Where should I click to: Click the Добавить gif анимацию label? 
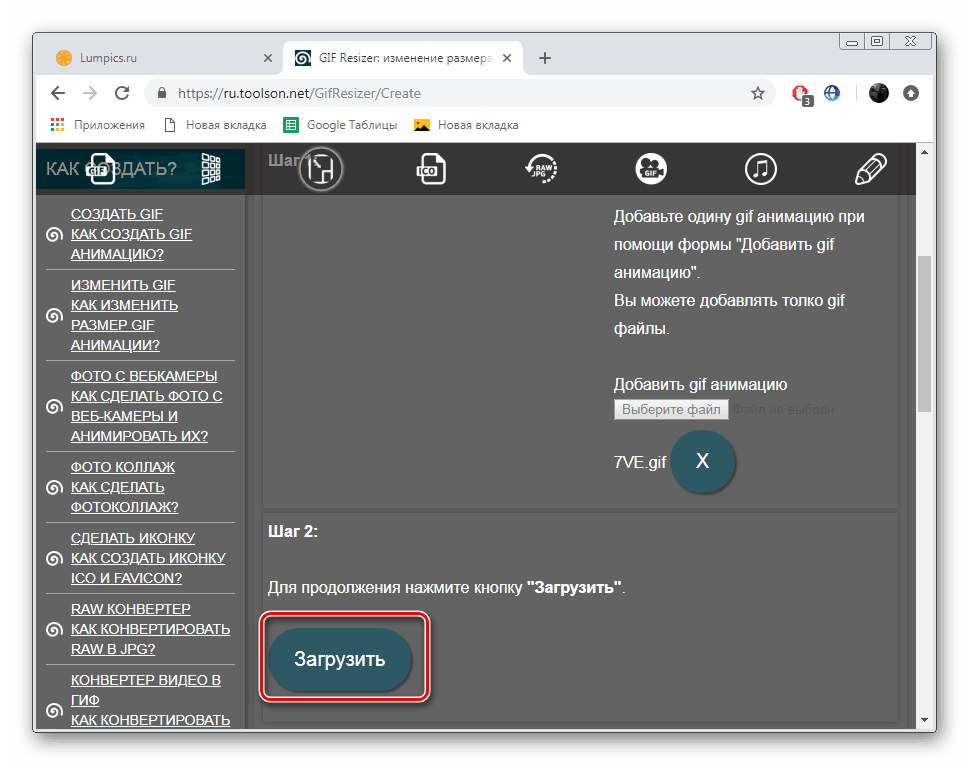coord(700,384)
